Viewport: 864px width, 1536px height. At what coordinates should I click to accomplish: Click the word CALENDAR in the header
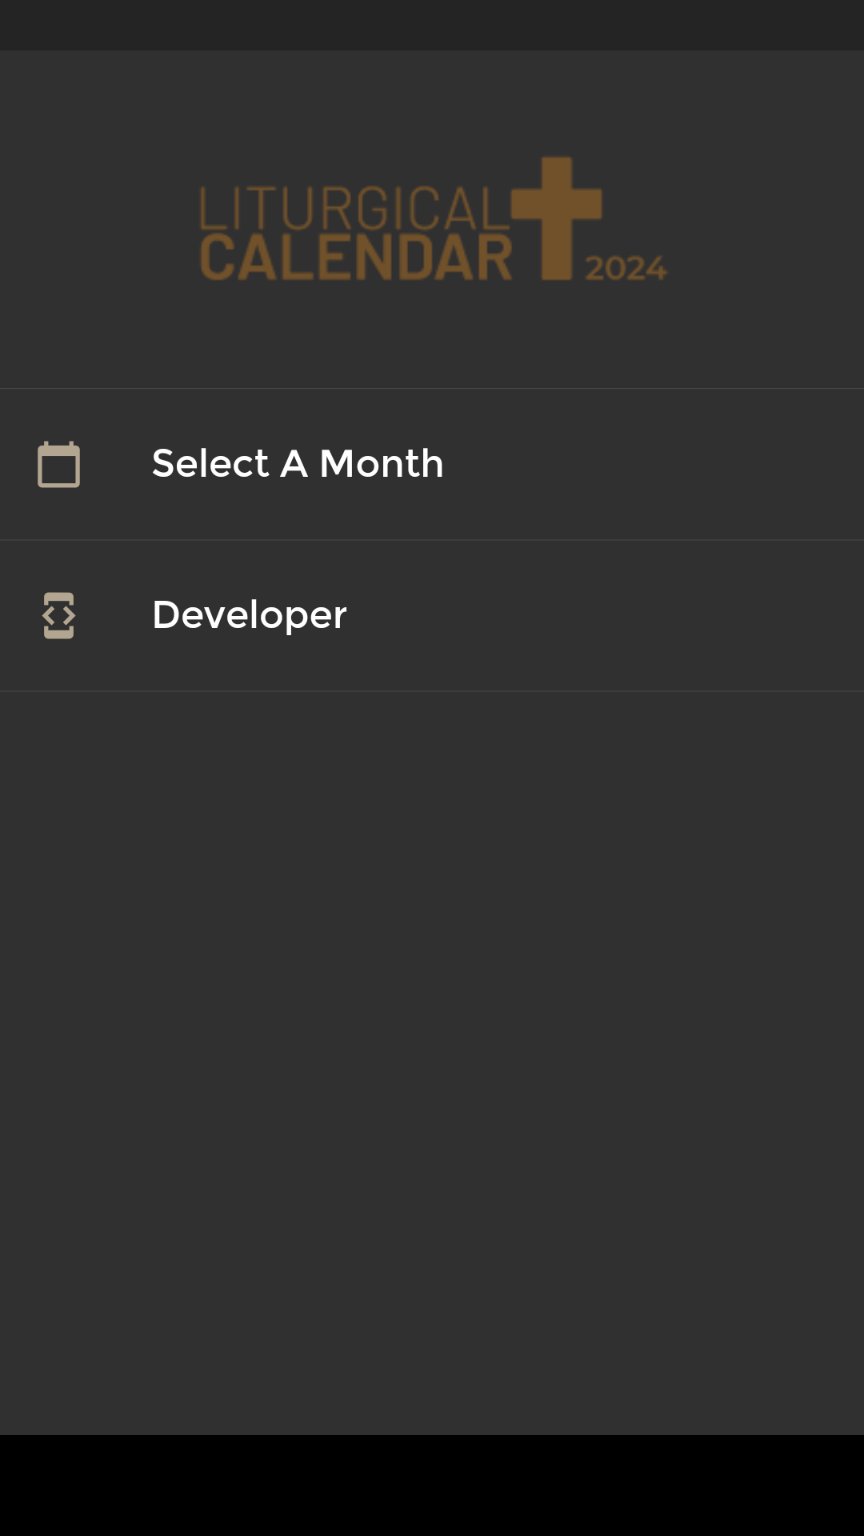[356, 256]
